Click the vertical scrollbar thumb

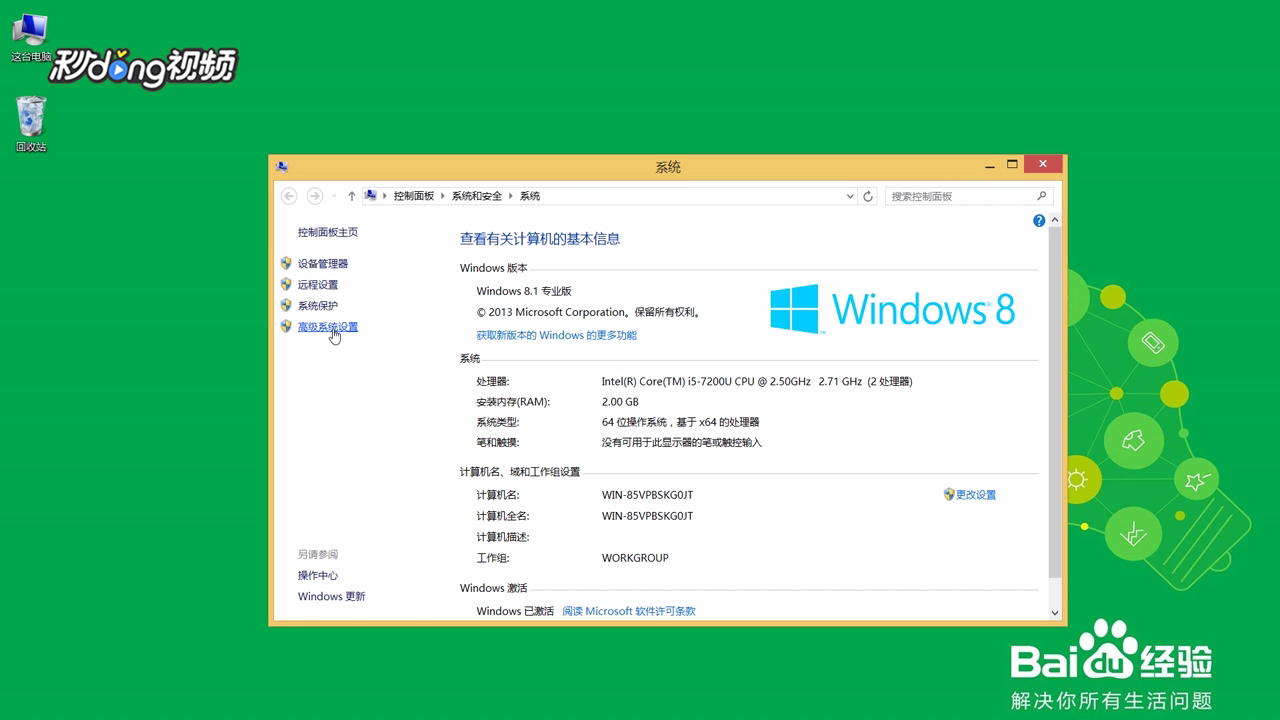1054,402
